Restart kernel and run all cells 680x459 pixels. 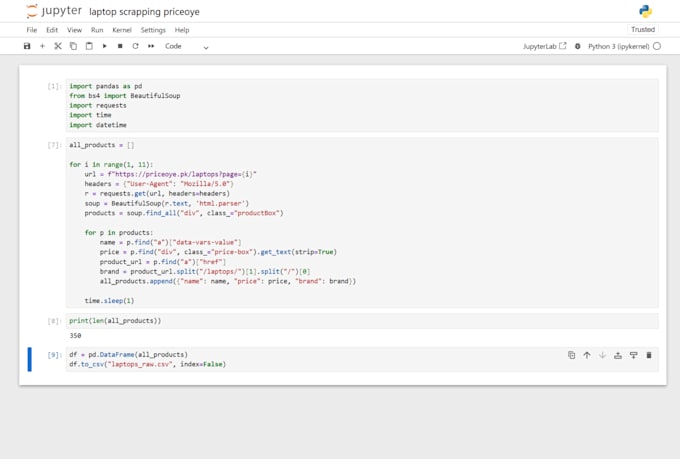[151, 46]
